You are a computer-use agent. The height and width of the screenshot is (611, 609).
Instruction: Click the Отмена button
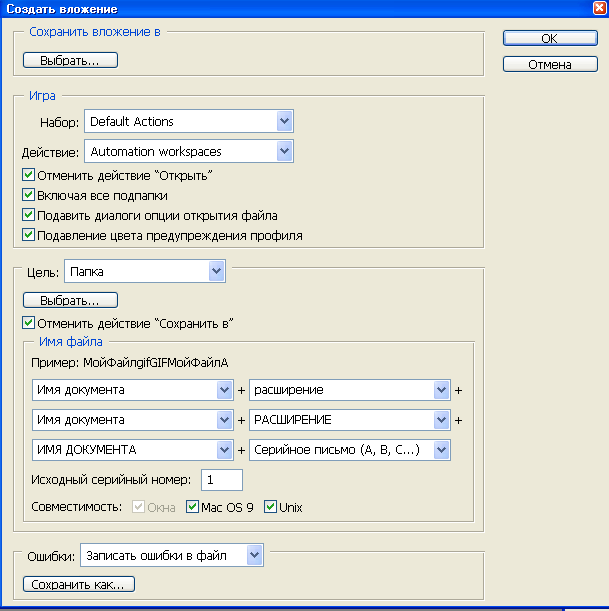tap(550, 64)
